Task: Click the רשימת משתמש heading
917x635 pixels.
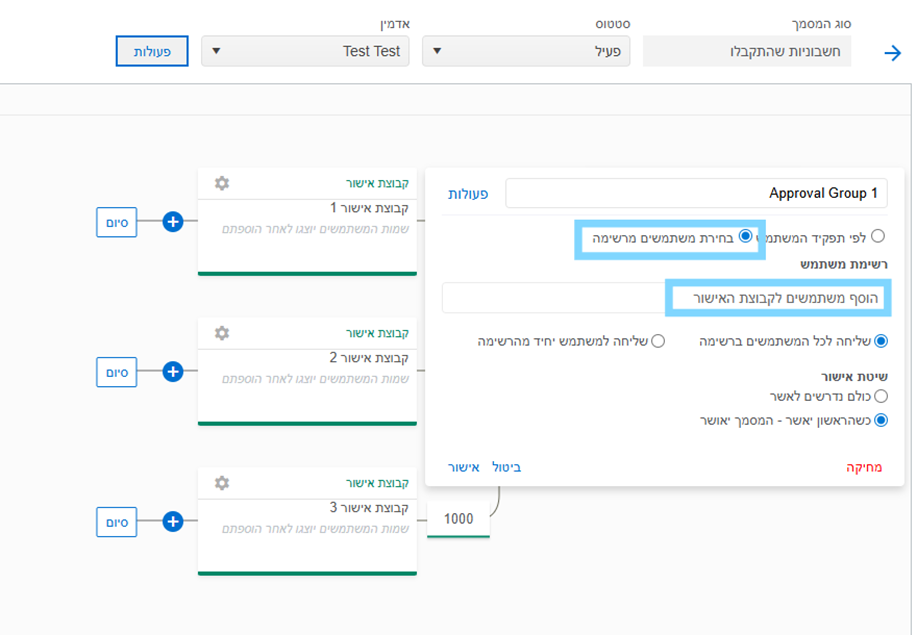Action: pos(843,264)
